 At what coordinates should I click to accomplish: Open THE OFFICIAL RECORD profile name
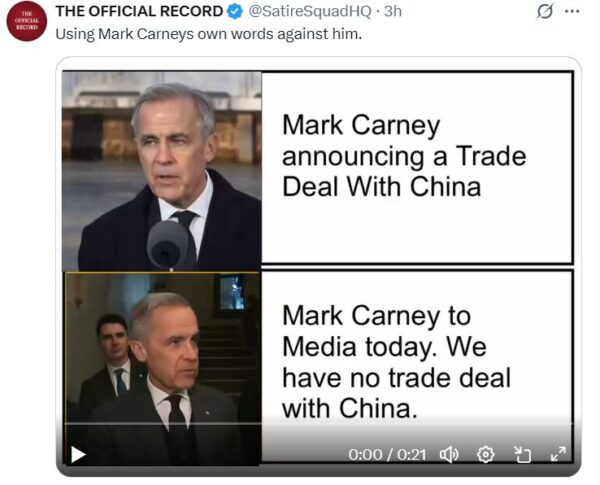(139, 11)
